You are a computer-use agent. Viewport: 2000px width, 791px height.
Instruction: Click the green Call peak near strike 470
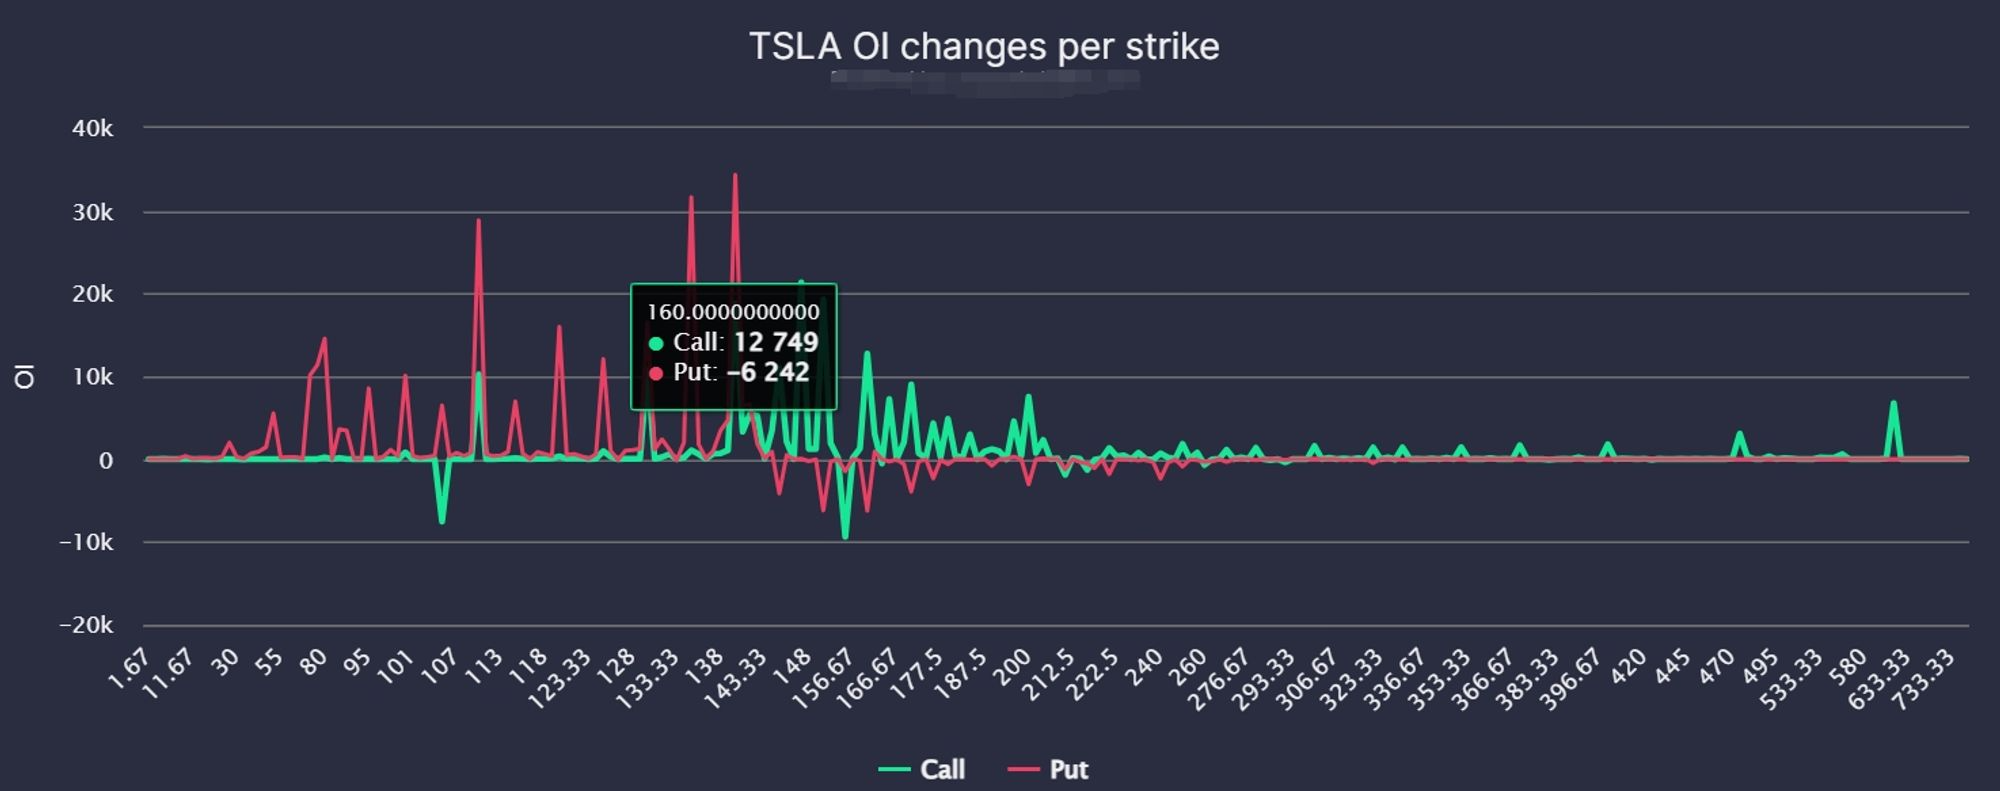(x=1740, y=434)
